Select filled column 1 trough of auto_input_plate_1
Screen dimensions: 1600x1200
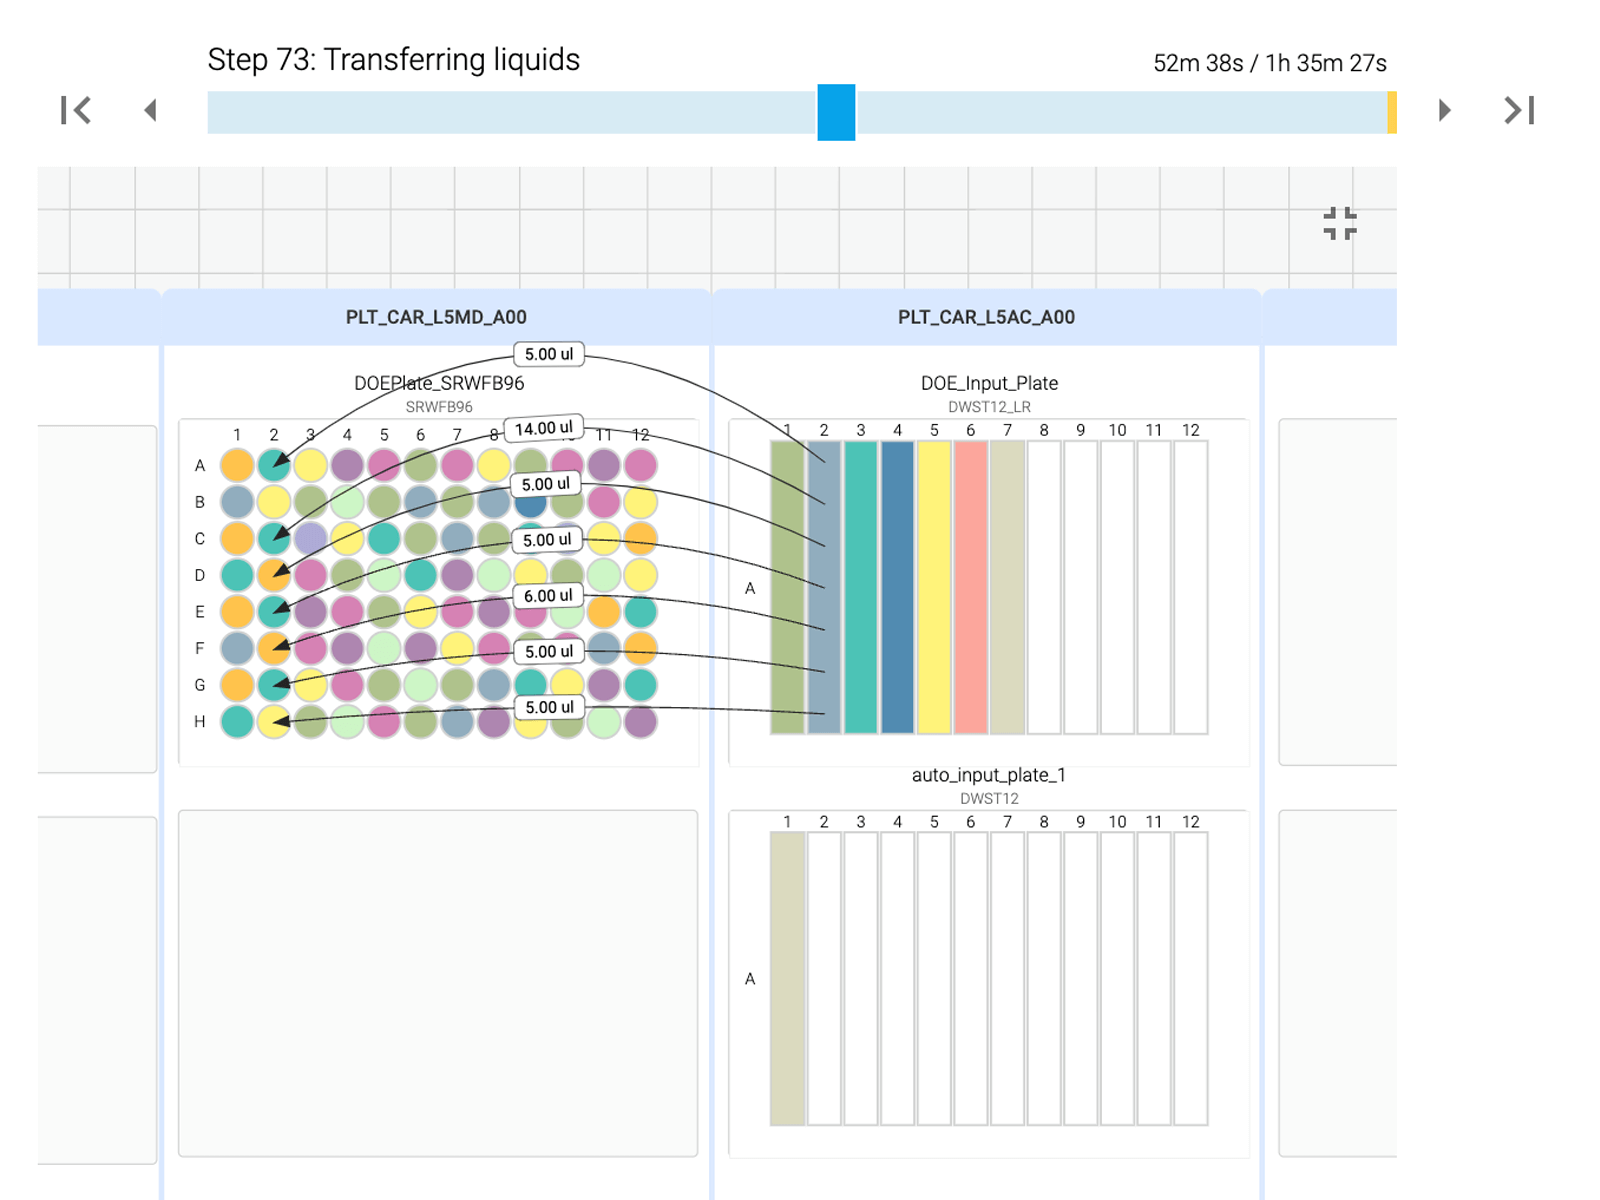pyautogui.click(x=787, y=979)
